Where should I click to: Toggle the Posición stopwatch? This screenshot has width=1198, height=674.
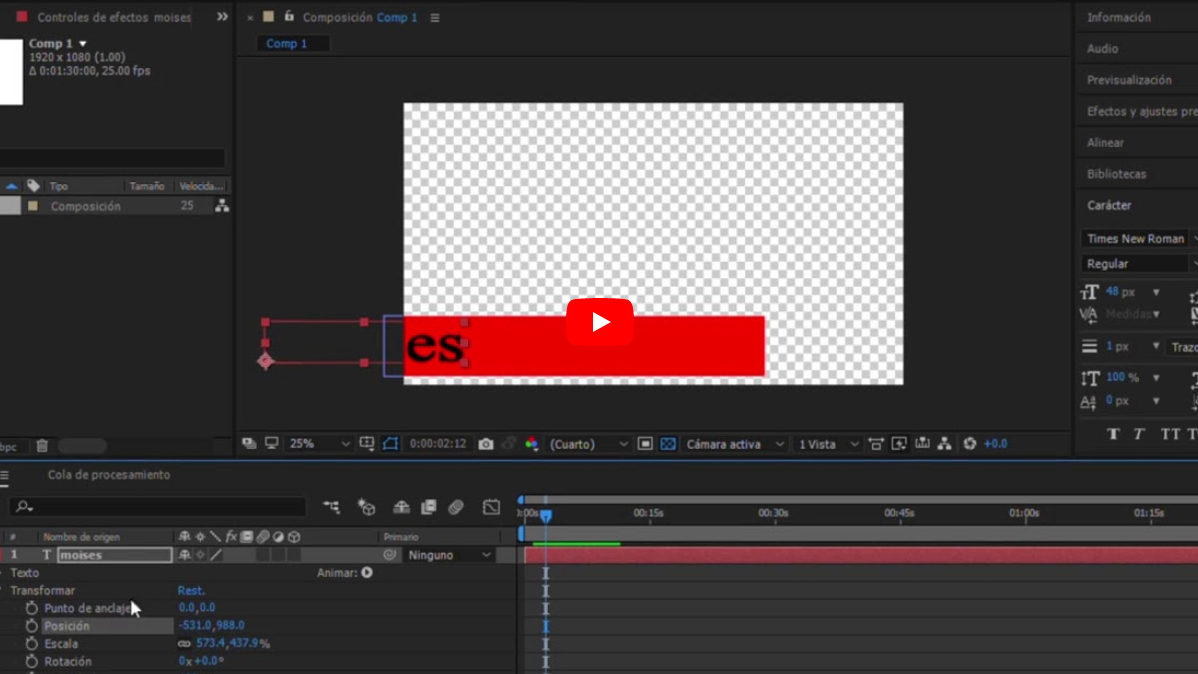click(31, 626)
